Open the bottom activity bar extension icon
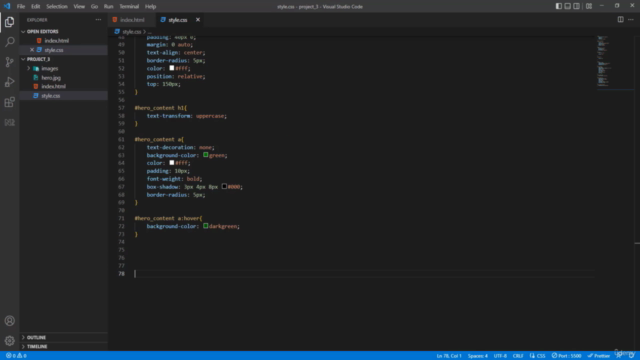640x360 pixels. point(9,122)
